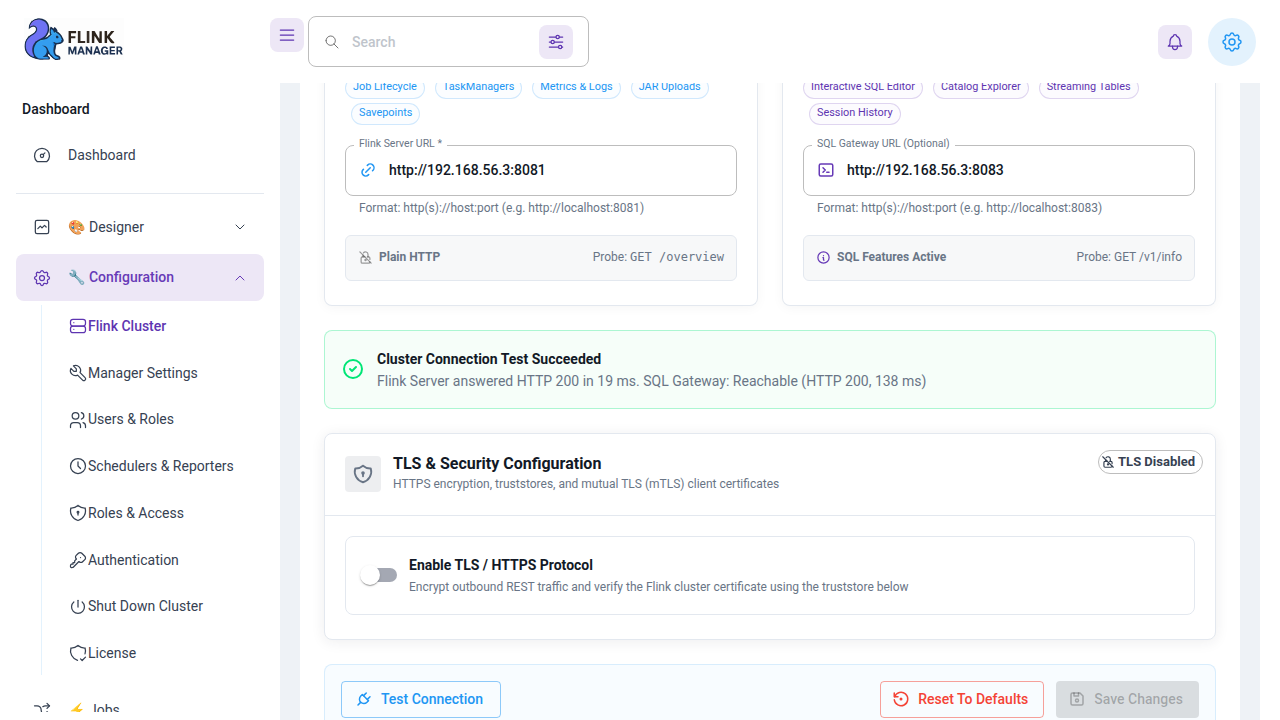Click the Interactive SQL Editor tag
The image size is (1280, 720).
coord(863,87)
